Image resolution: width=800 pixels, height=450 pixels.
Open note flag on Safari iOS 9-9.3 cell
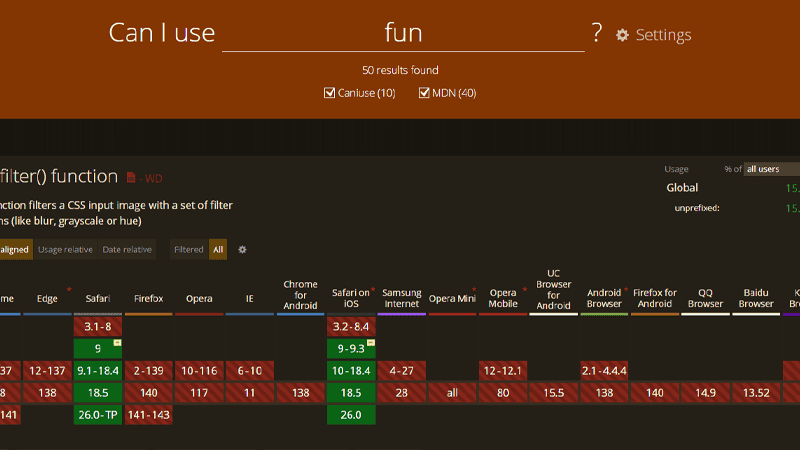pos(371,343)
